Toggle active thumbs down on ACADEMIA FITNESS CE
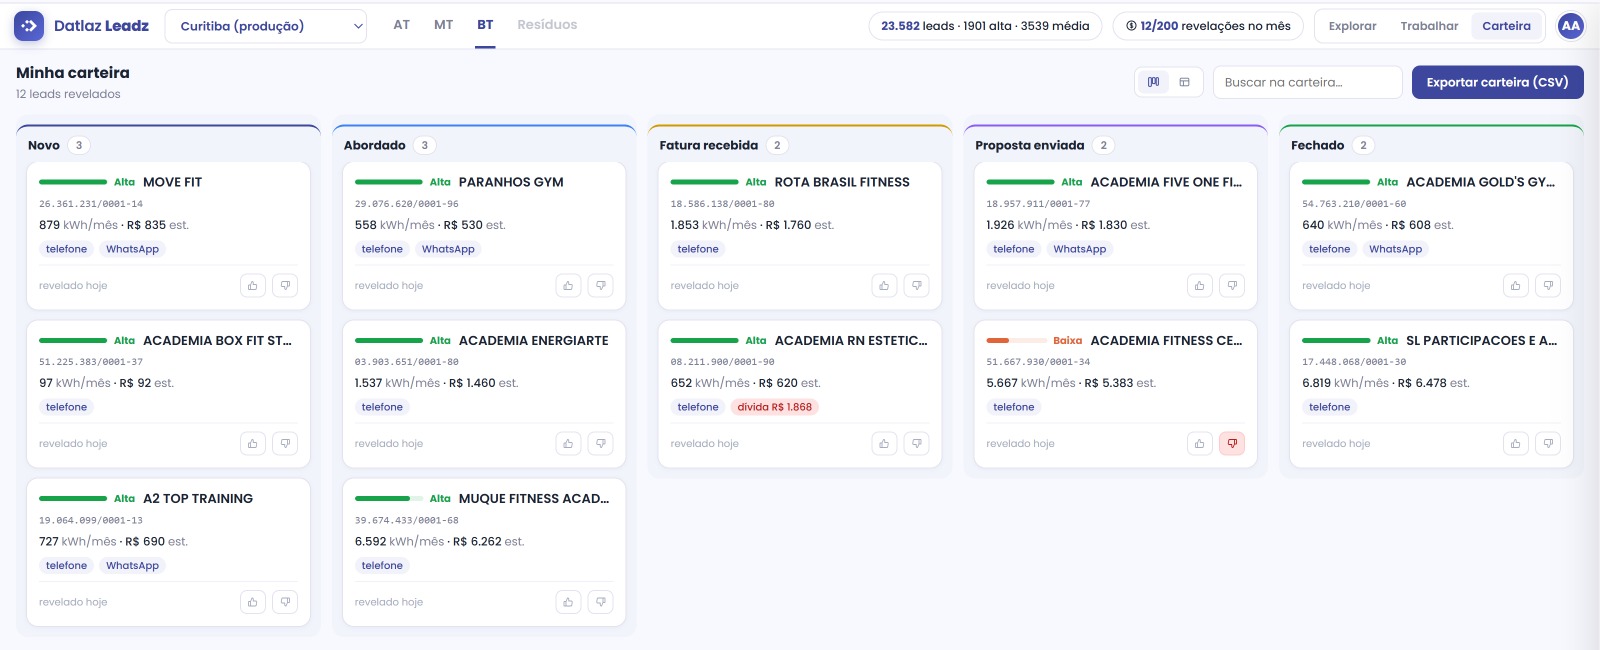Viewport: 1600px width, 650px height. coord(1232,444)
